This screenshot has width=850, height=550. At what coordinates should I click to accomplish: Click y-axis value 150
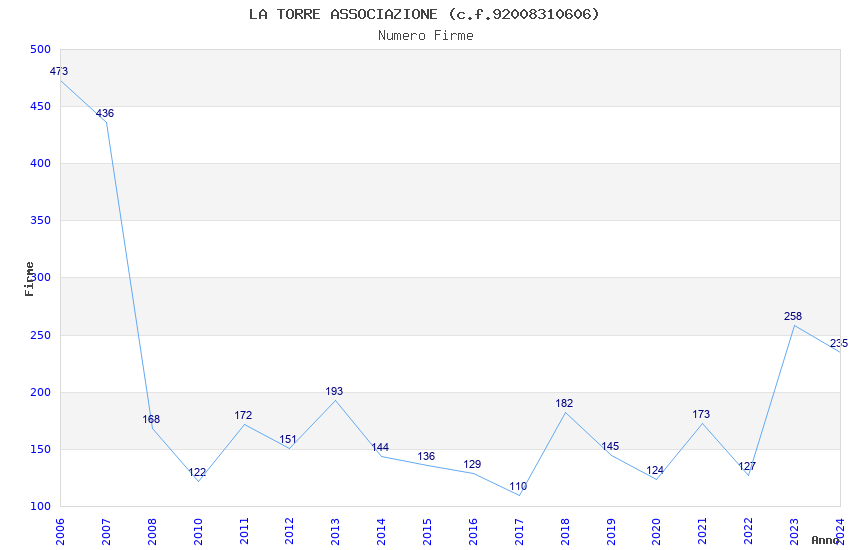41,449
